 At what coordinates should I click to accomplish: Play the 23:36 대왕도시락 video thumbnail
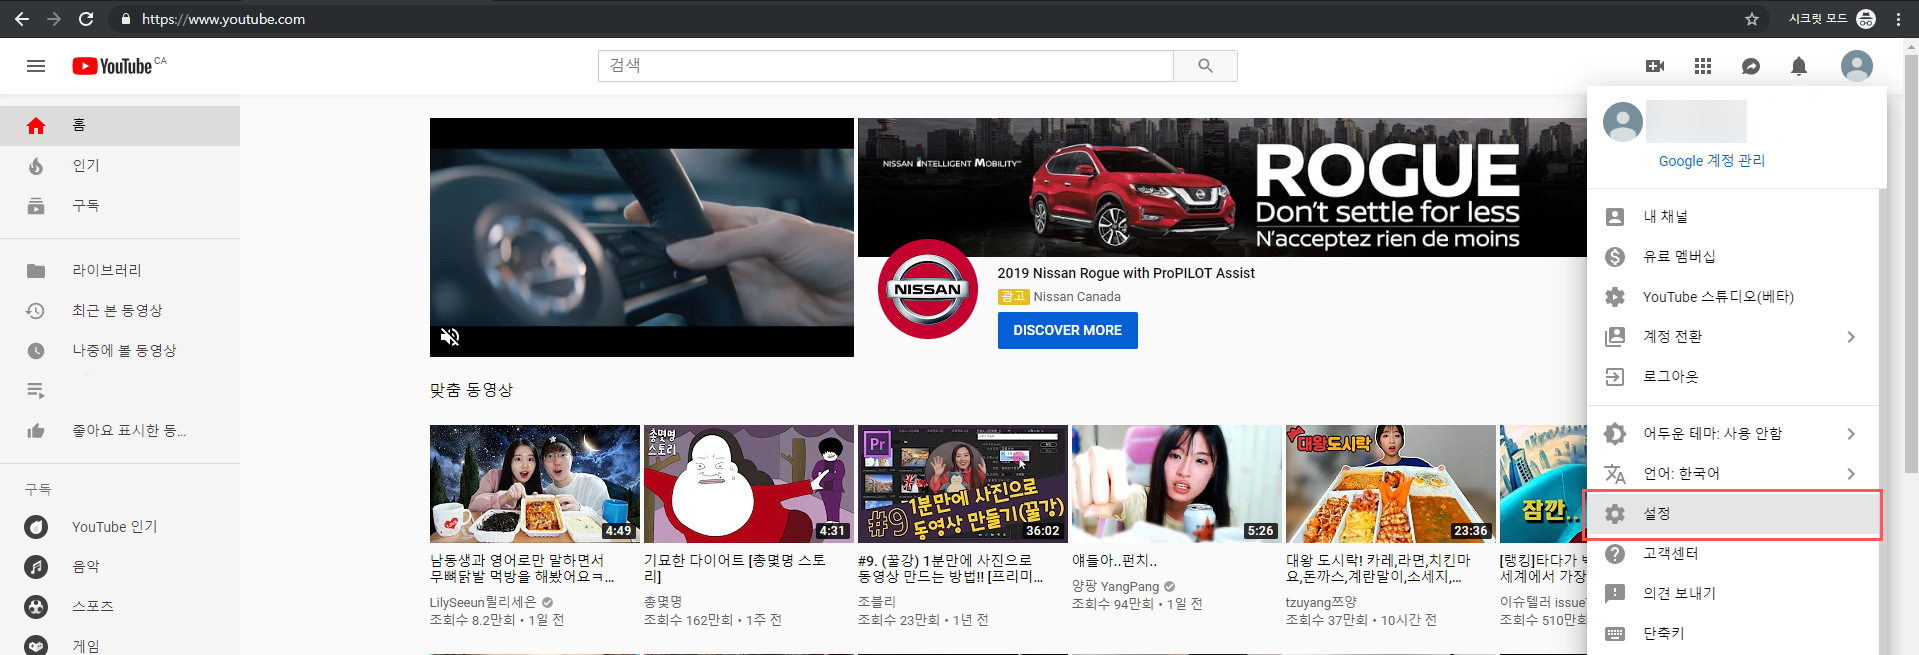click(1391, 484)
